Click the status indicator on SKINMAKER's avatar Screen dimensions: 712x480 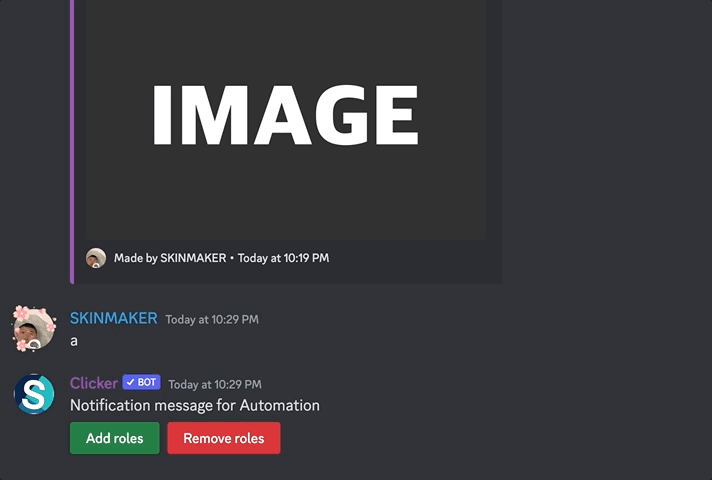(x=34, y=344)
